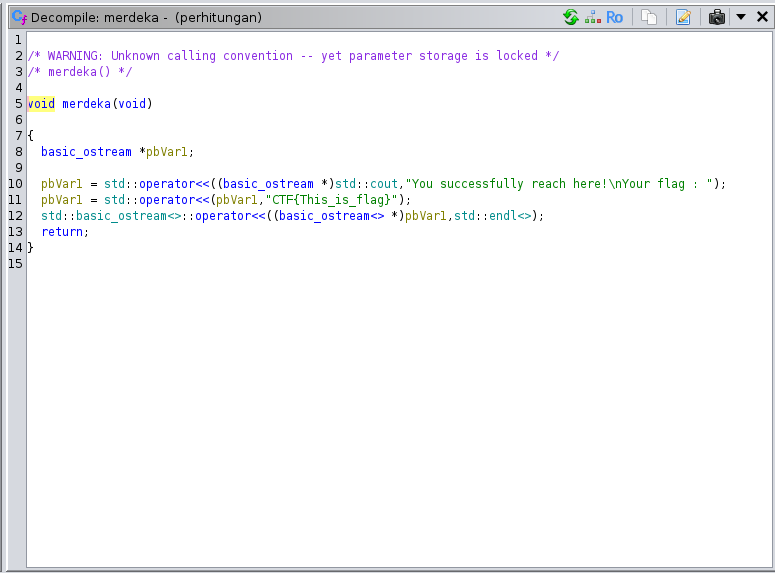Open the decompiler panel dropdown arrow menu

(741, 17)
